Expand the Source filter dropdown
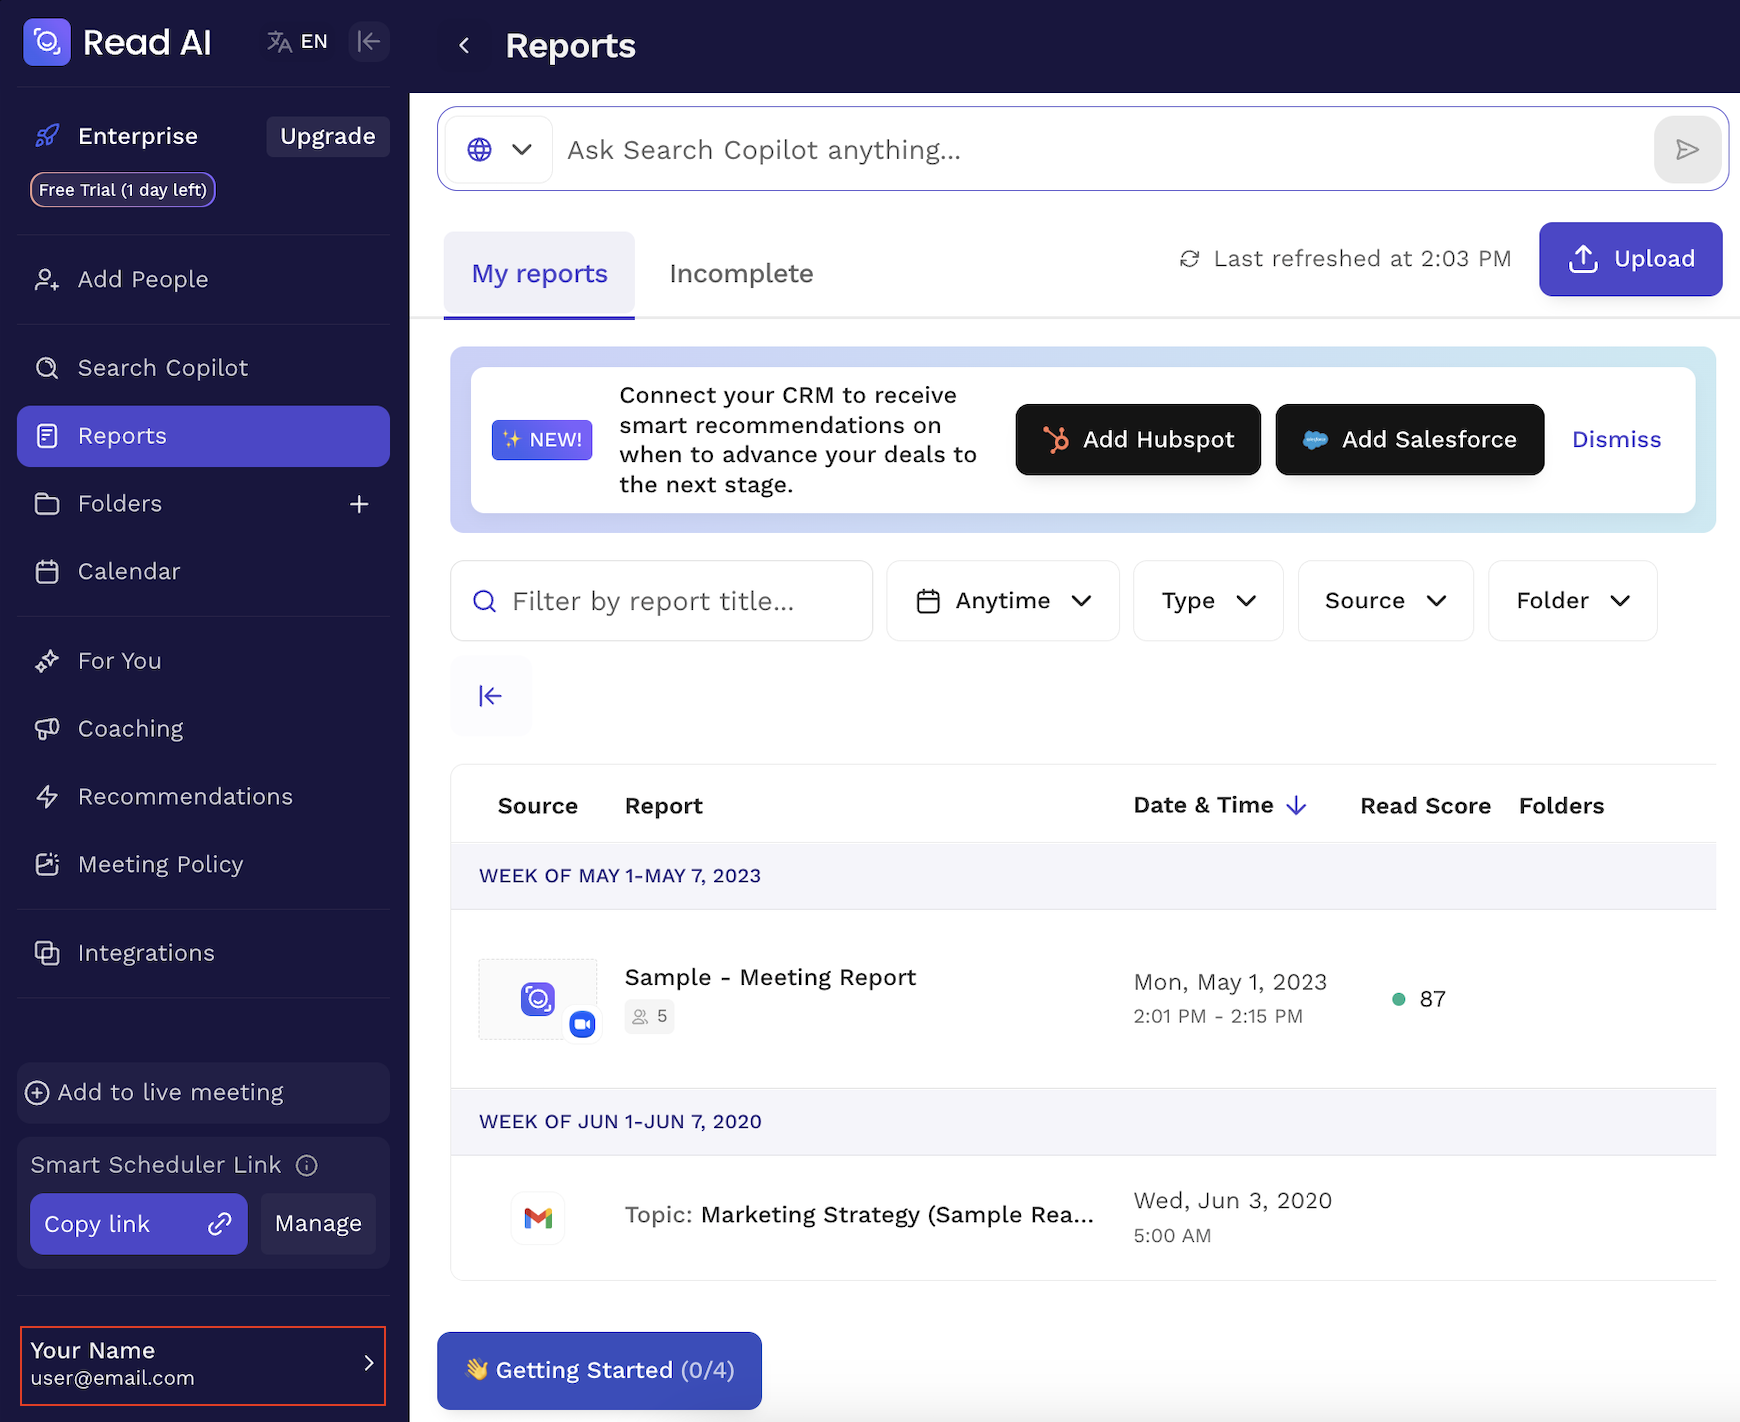 coord(1385,601)
